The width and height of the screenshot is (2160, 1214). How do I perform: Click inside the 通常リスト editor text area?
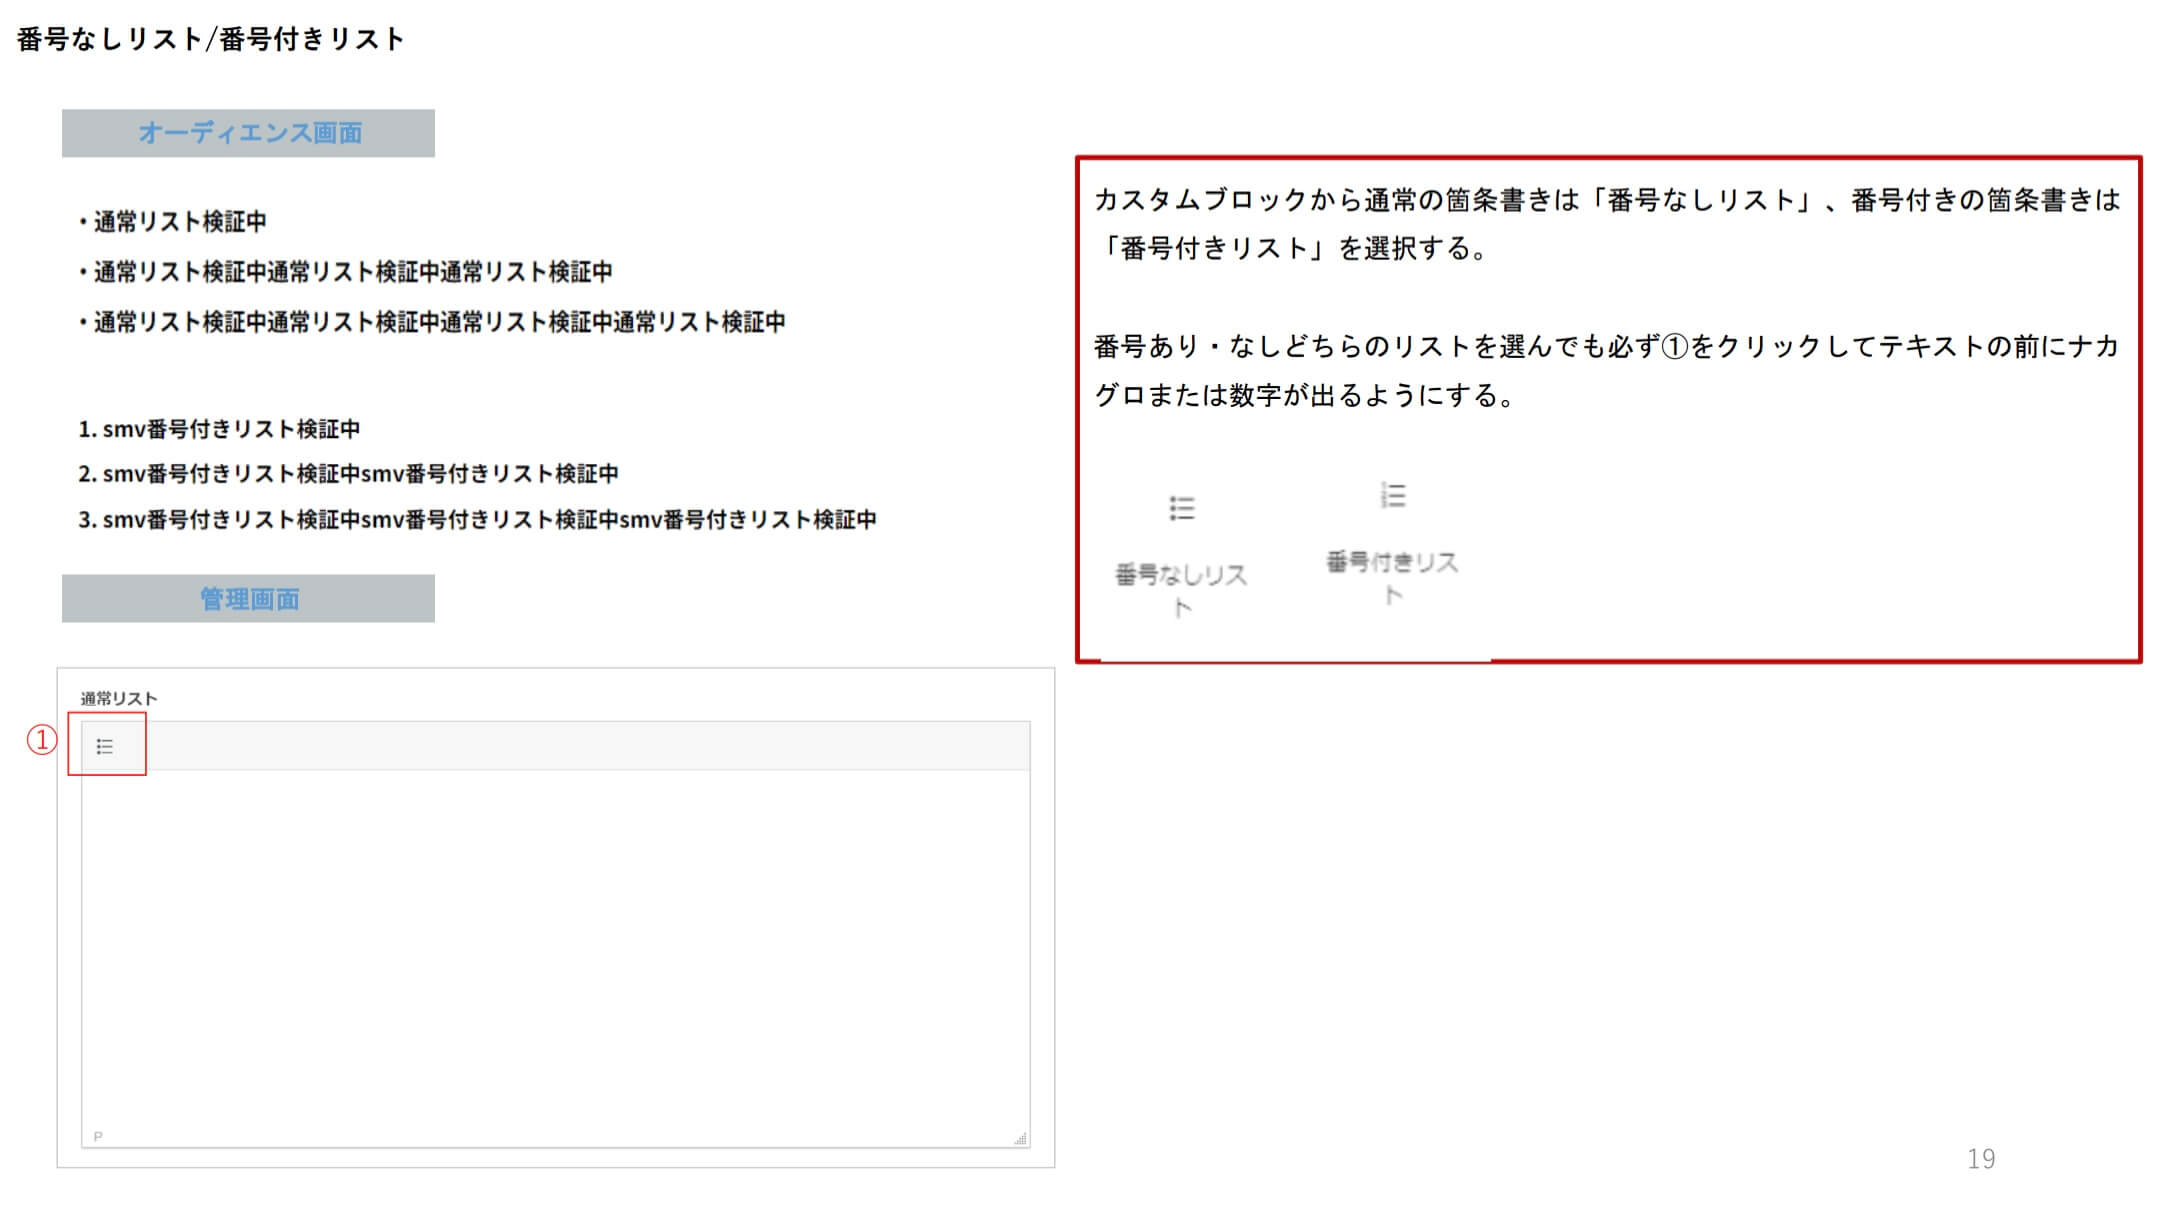pos(555,948)
